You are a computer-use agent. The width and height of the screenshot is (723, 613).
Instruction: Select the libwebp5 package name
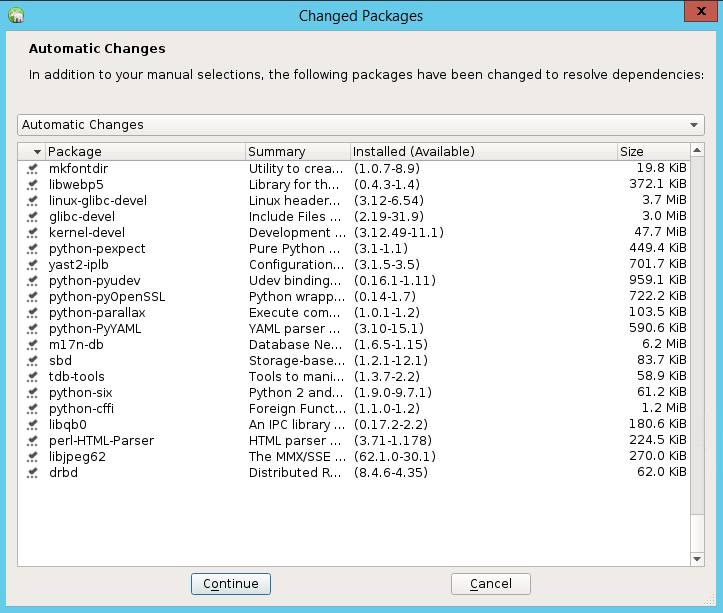76,185
